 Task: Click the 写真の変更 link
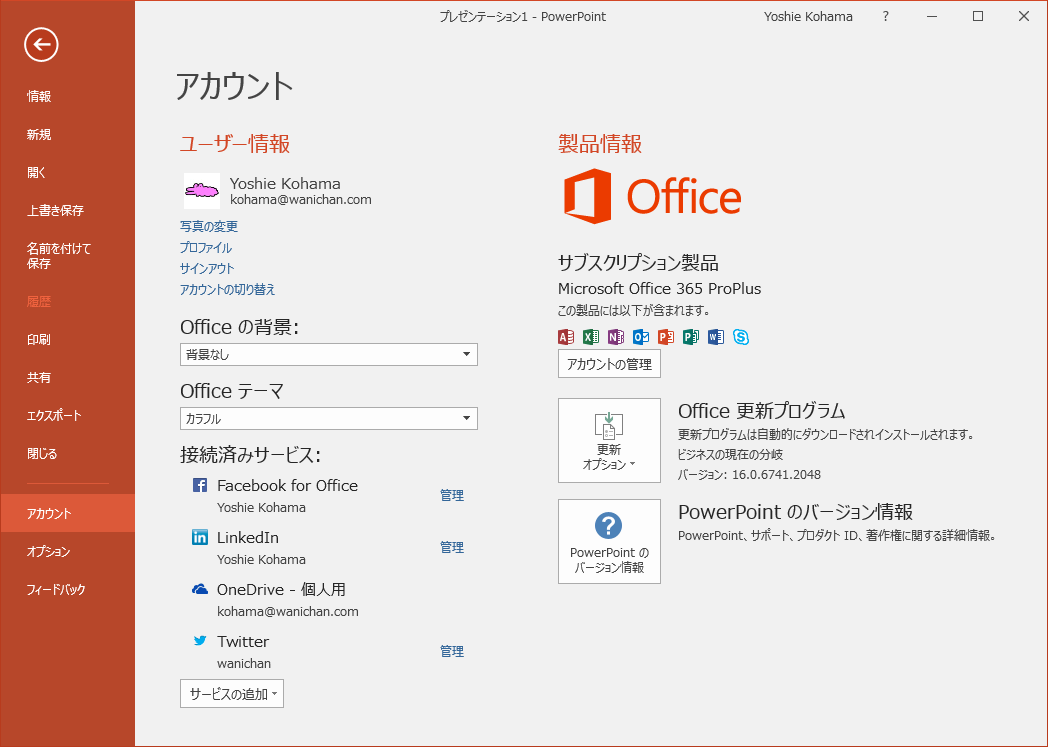tap(209, 227)
